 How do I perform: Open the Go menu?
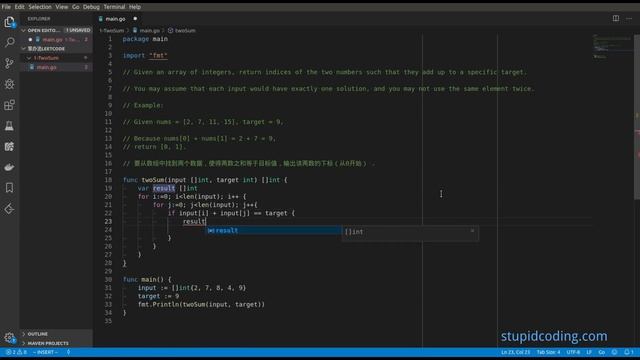tap(76, 7)
